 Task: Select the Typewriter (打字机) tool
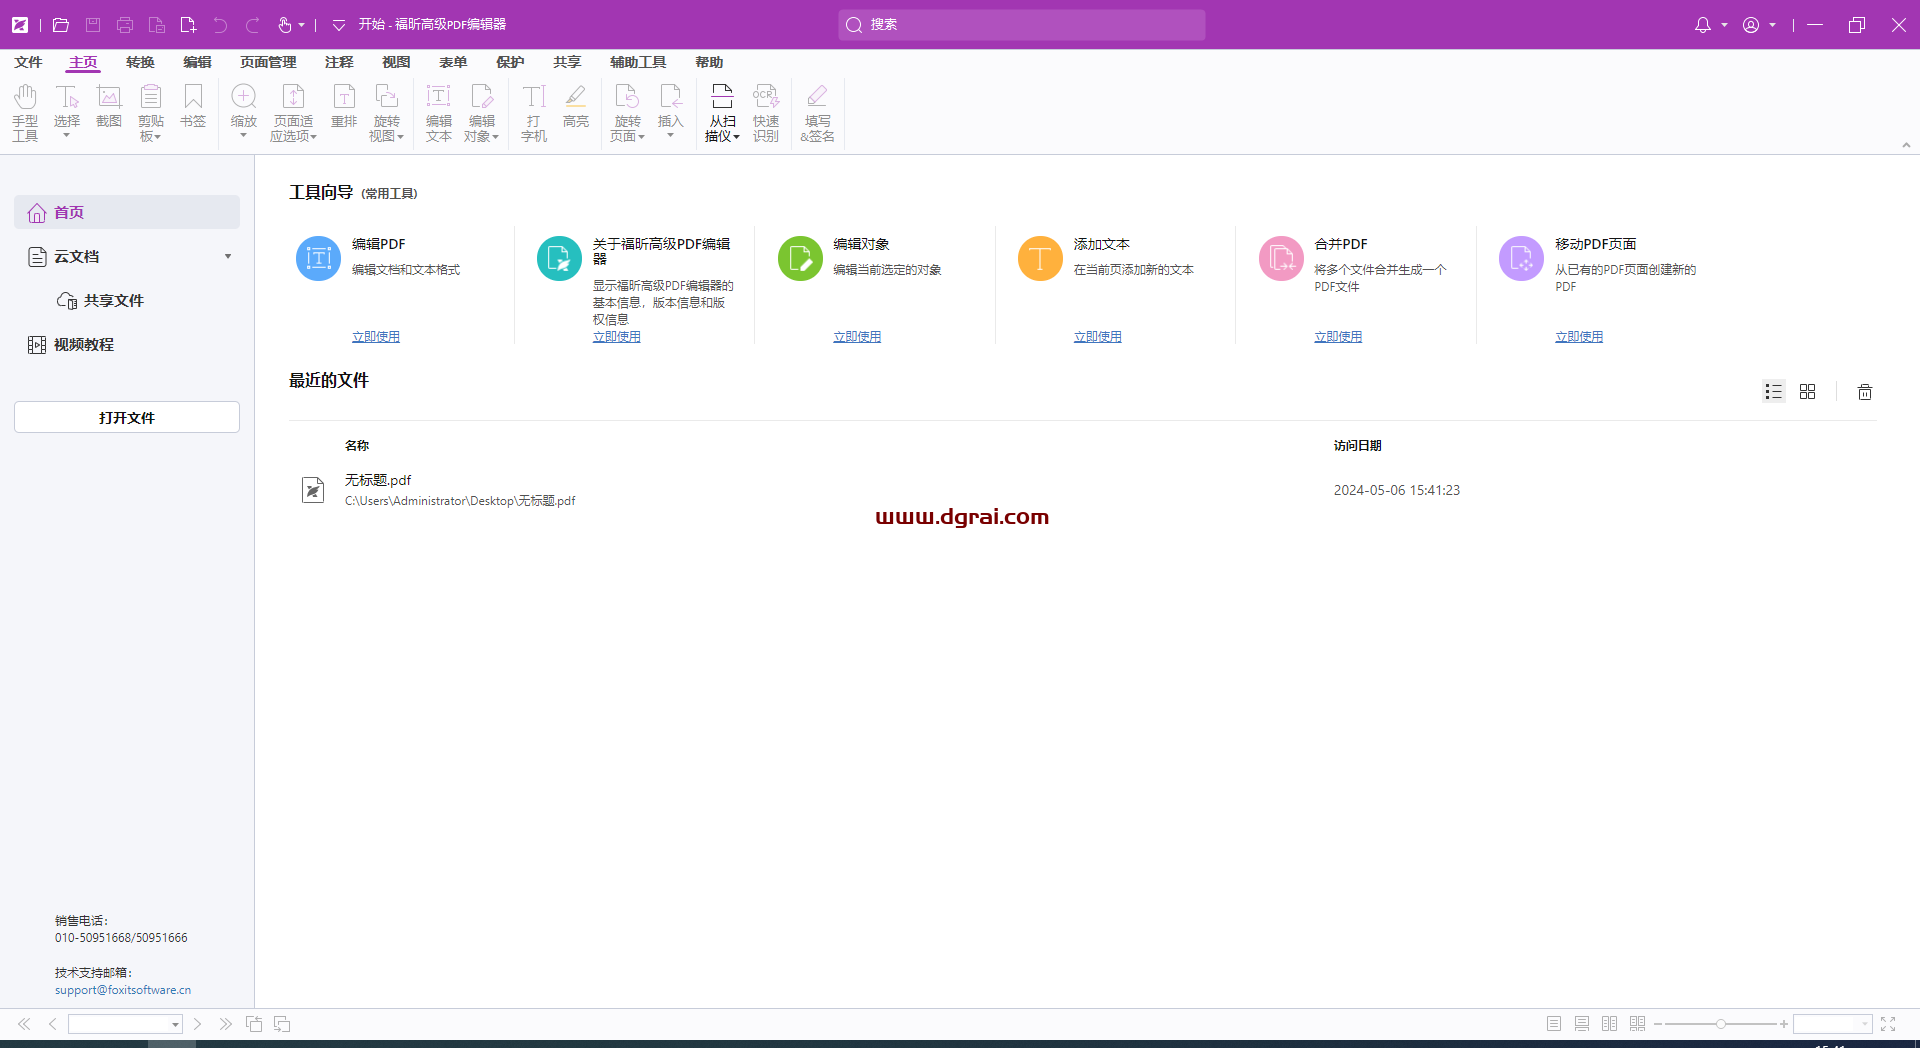[534, 112]
